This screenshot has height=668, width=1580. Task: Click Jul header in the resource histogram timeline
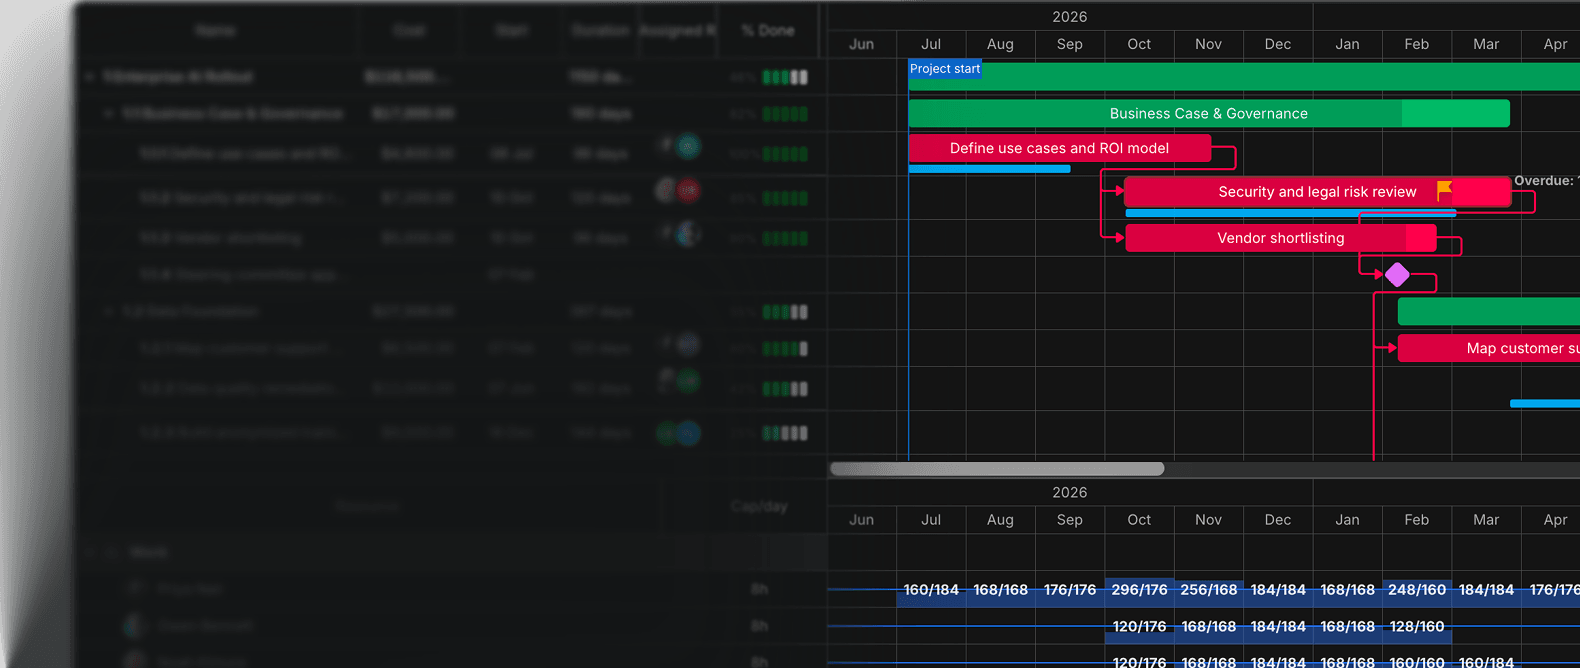coord(931,520)
